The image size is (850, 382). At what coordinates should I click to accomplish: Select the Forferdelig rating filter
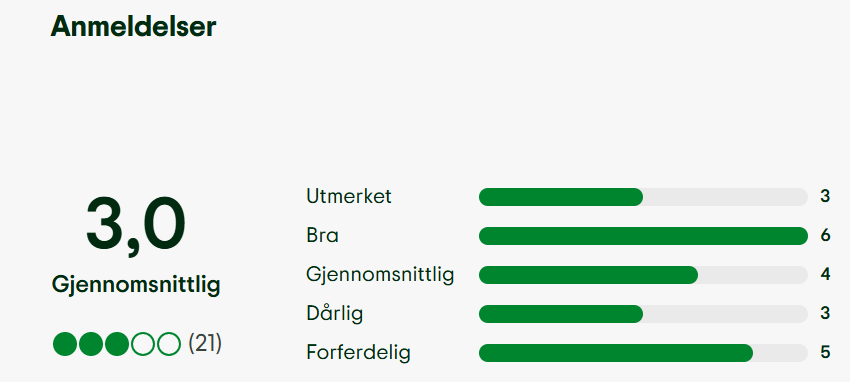pos(358,353)
